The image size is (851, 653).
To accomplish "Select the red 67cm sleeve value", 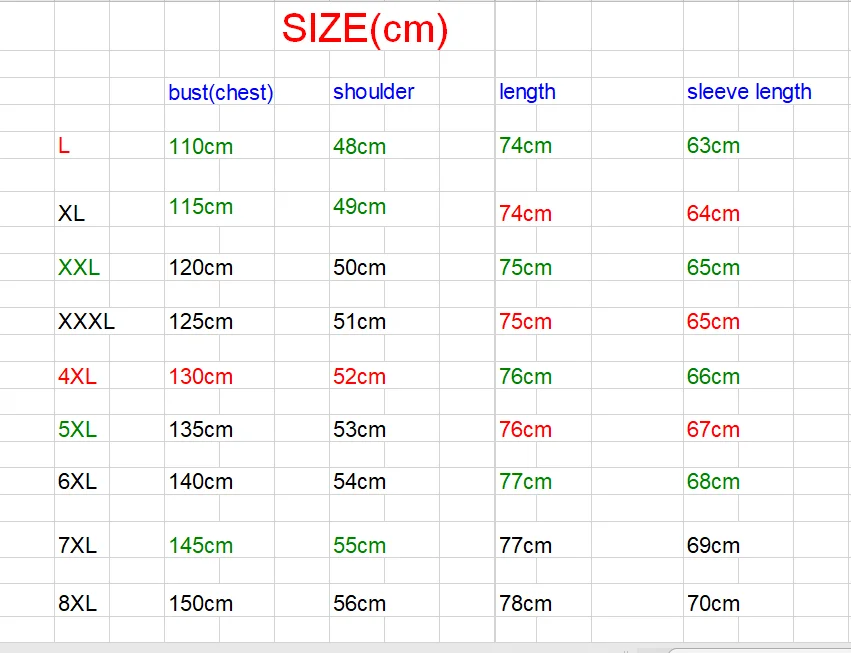I will tap(713, 429).
